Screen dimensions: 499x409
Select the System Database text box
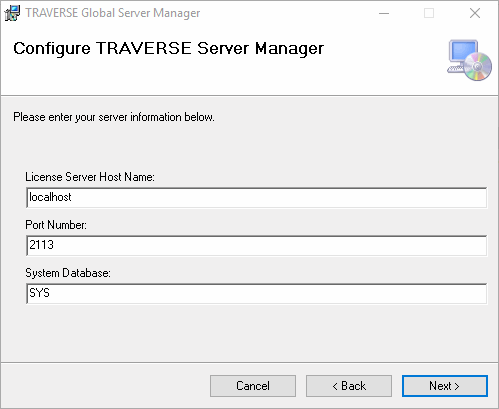[x=256, y=293]
